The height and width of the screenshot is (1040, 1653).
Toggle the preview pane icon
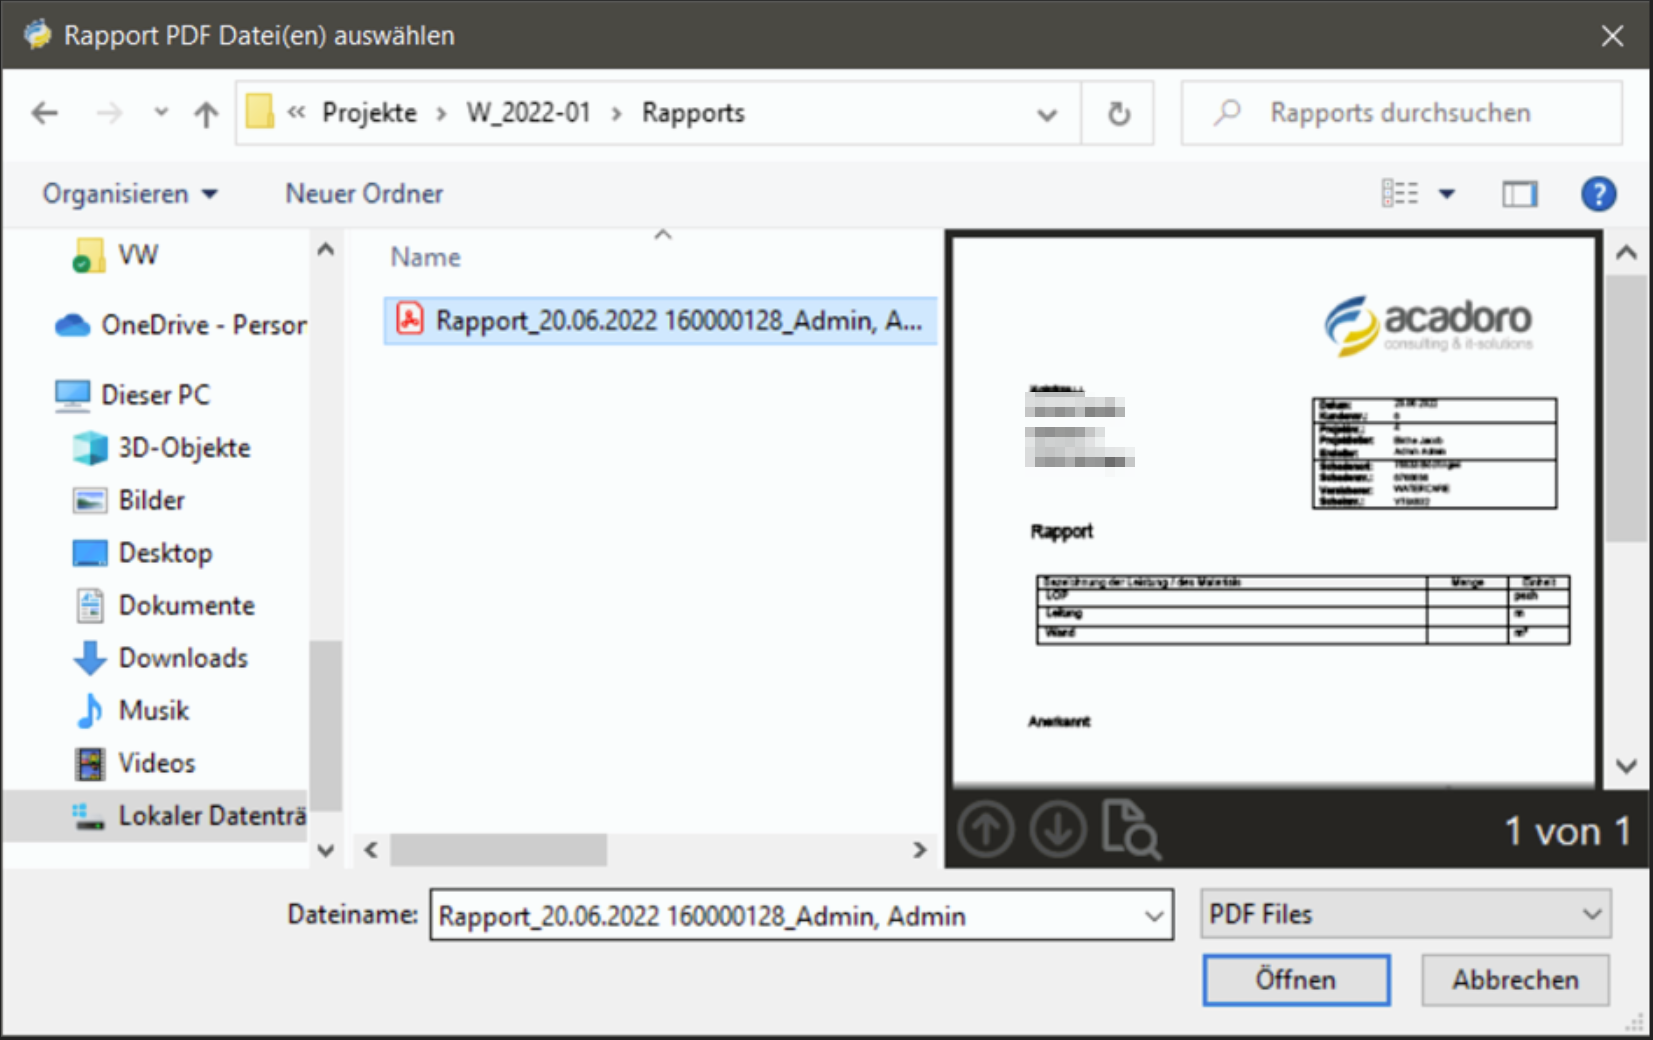click(x=1519, y=194)
